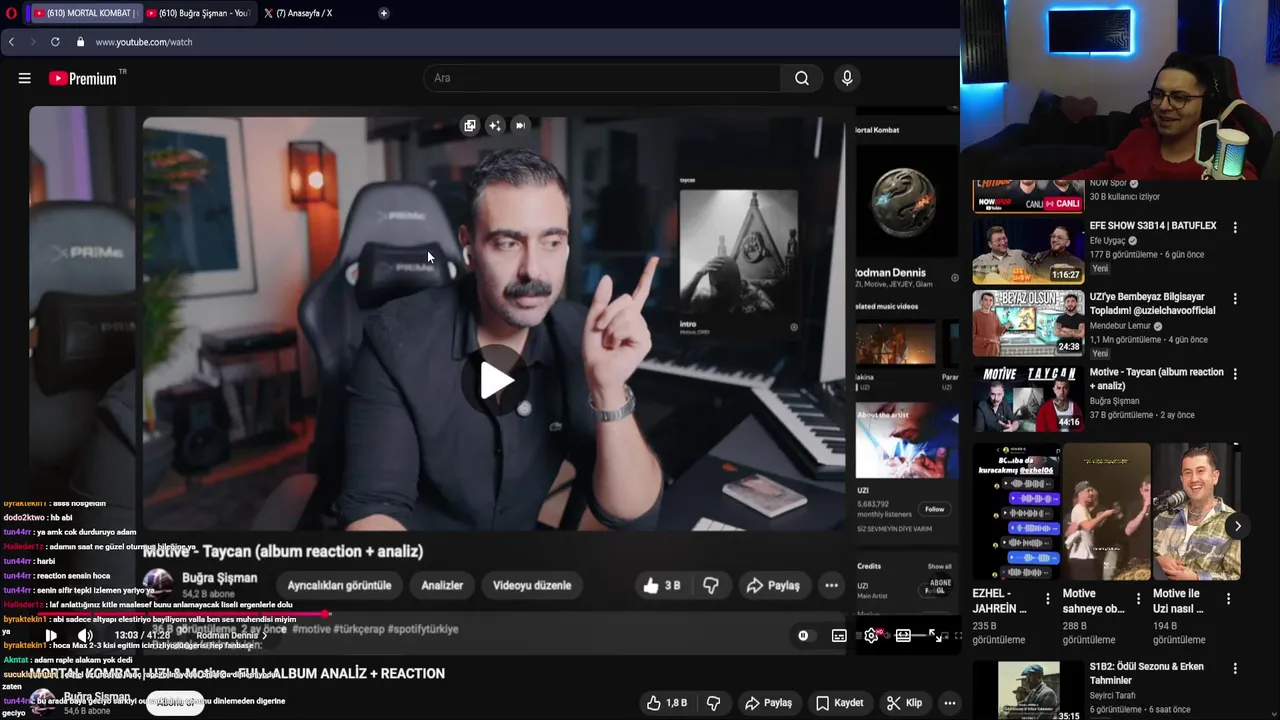Open options for S1B2 Ödül Sezonu video

pos(1235,669)
